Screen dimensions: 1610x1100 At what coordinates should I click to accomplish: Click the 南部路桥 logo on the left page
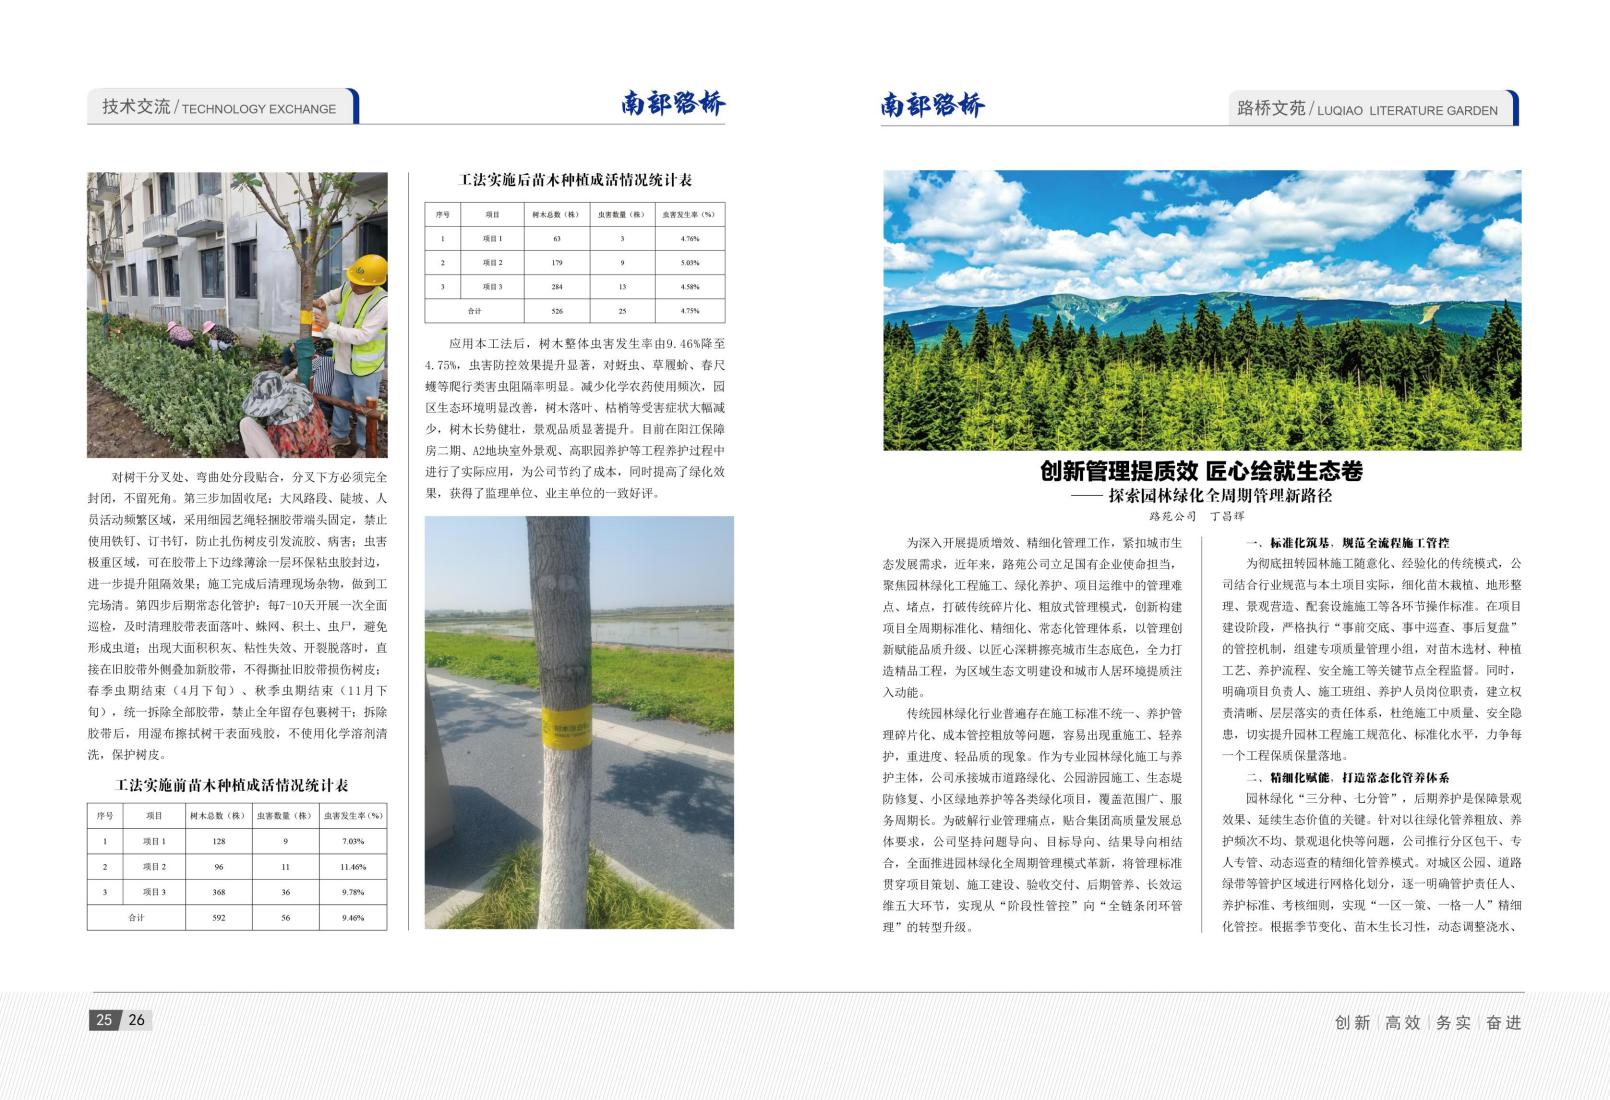673,104
